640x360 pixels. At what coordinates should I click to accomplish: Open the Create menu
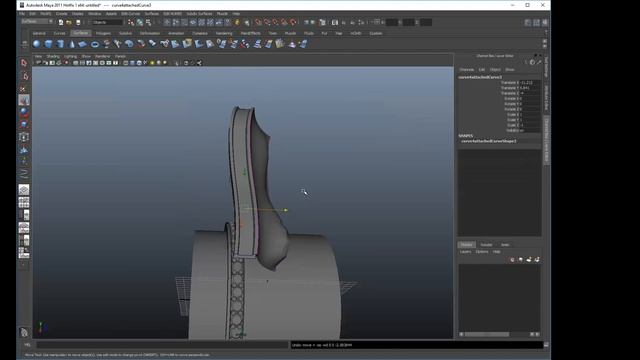click(x=62, y=13)
